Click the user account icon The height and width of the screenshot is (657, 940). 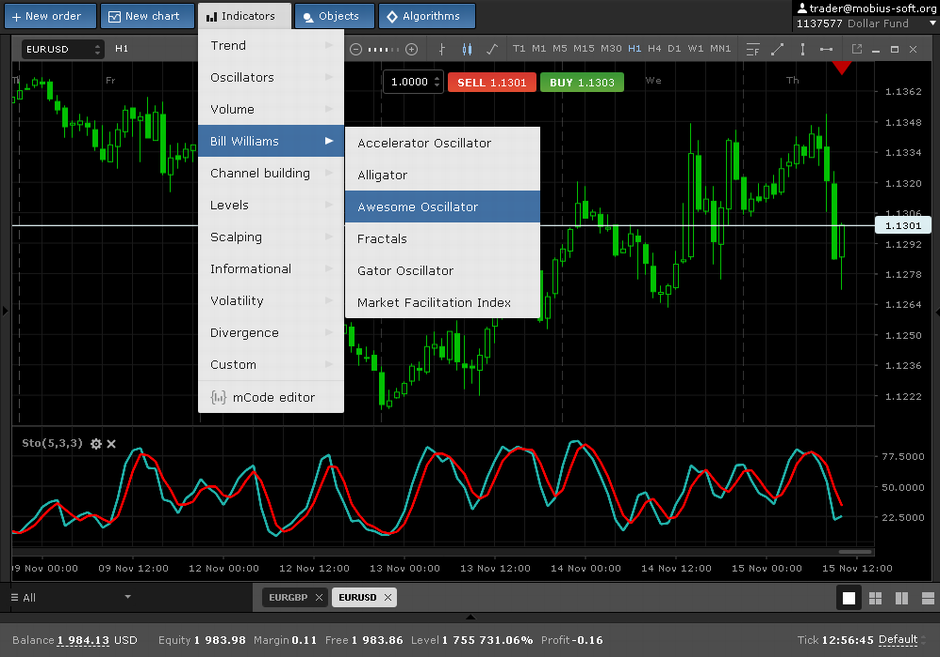point(802,8)
